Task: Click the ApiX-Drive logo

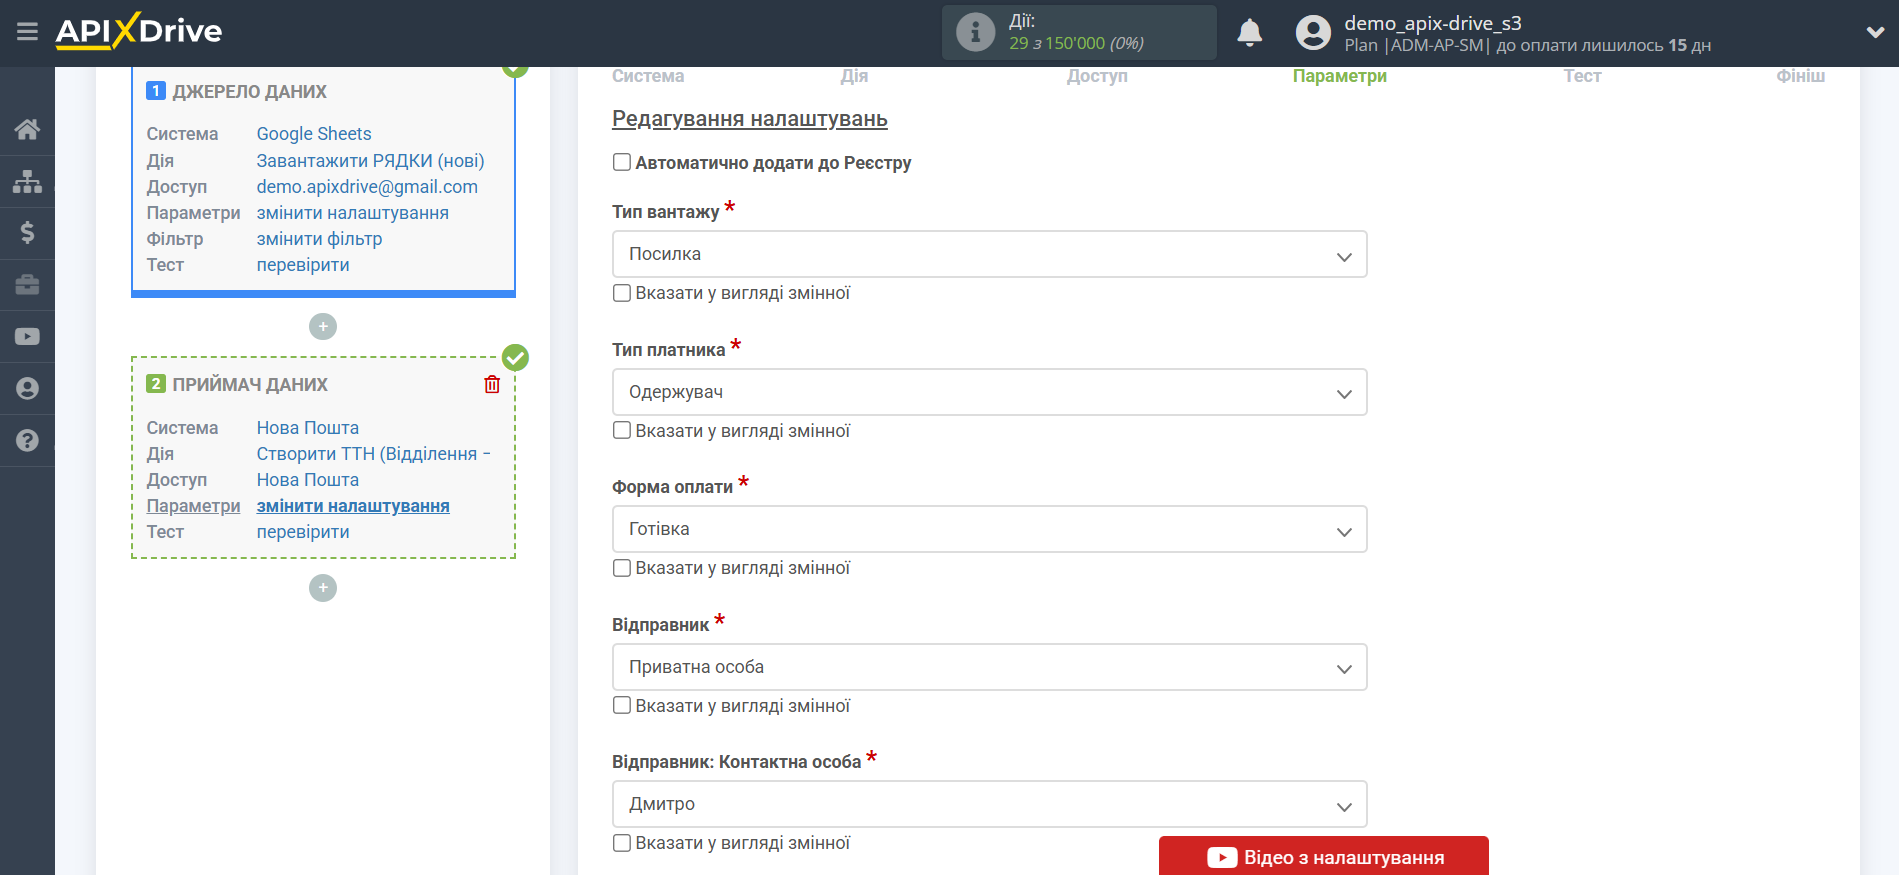Action: (x=139, y=31)
